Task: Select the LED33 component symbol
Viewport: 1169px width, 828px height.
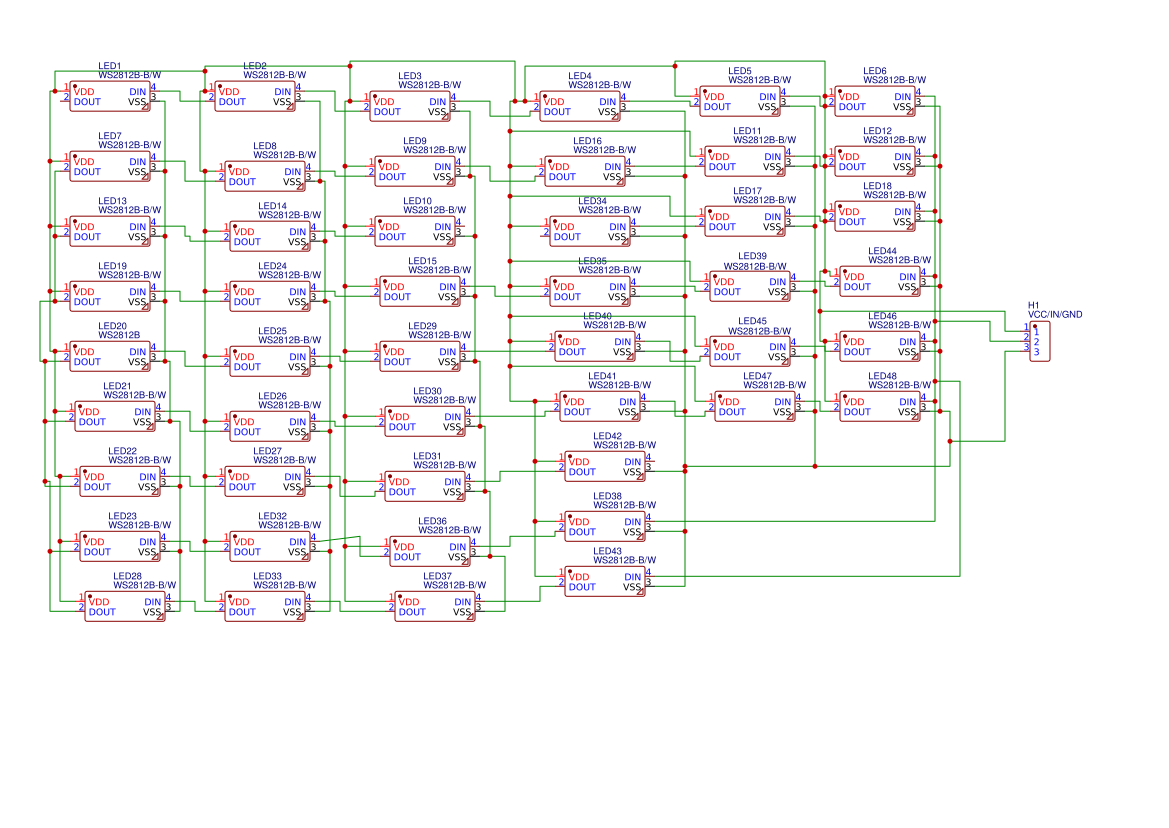Action: (265, 607)
